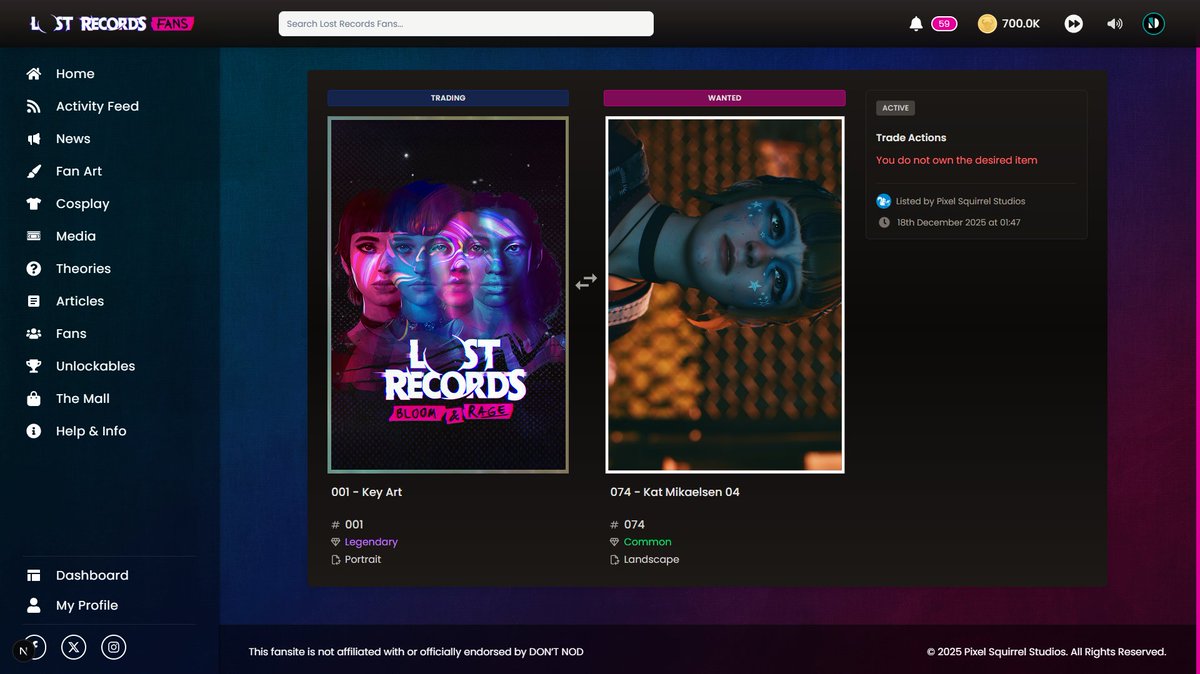
Task: Click the date 18th December 2025 at 01:47
Action: pyautogui.click(x=958, y=223)
